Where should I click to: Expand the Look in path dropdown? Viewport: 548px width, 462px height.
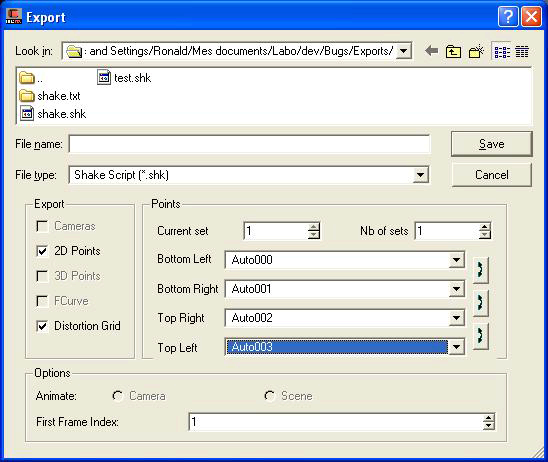403,51
